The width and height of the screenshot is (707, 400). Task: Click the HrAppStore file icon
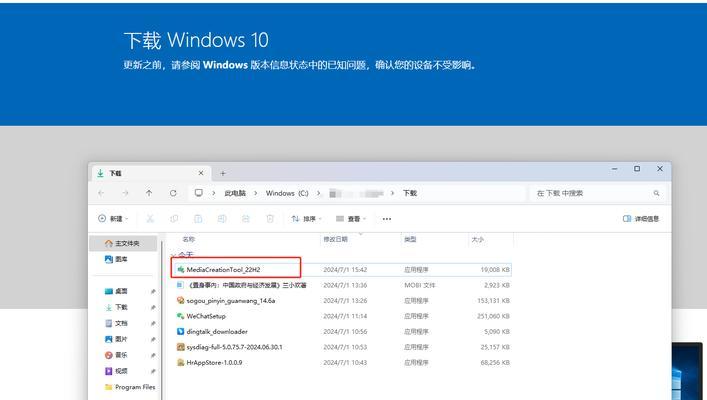(x=181, y=362)
